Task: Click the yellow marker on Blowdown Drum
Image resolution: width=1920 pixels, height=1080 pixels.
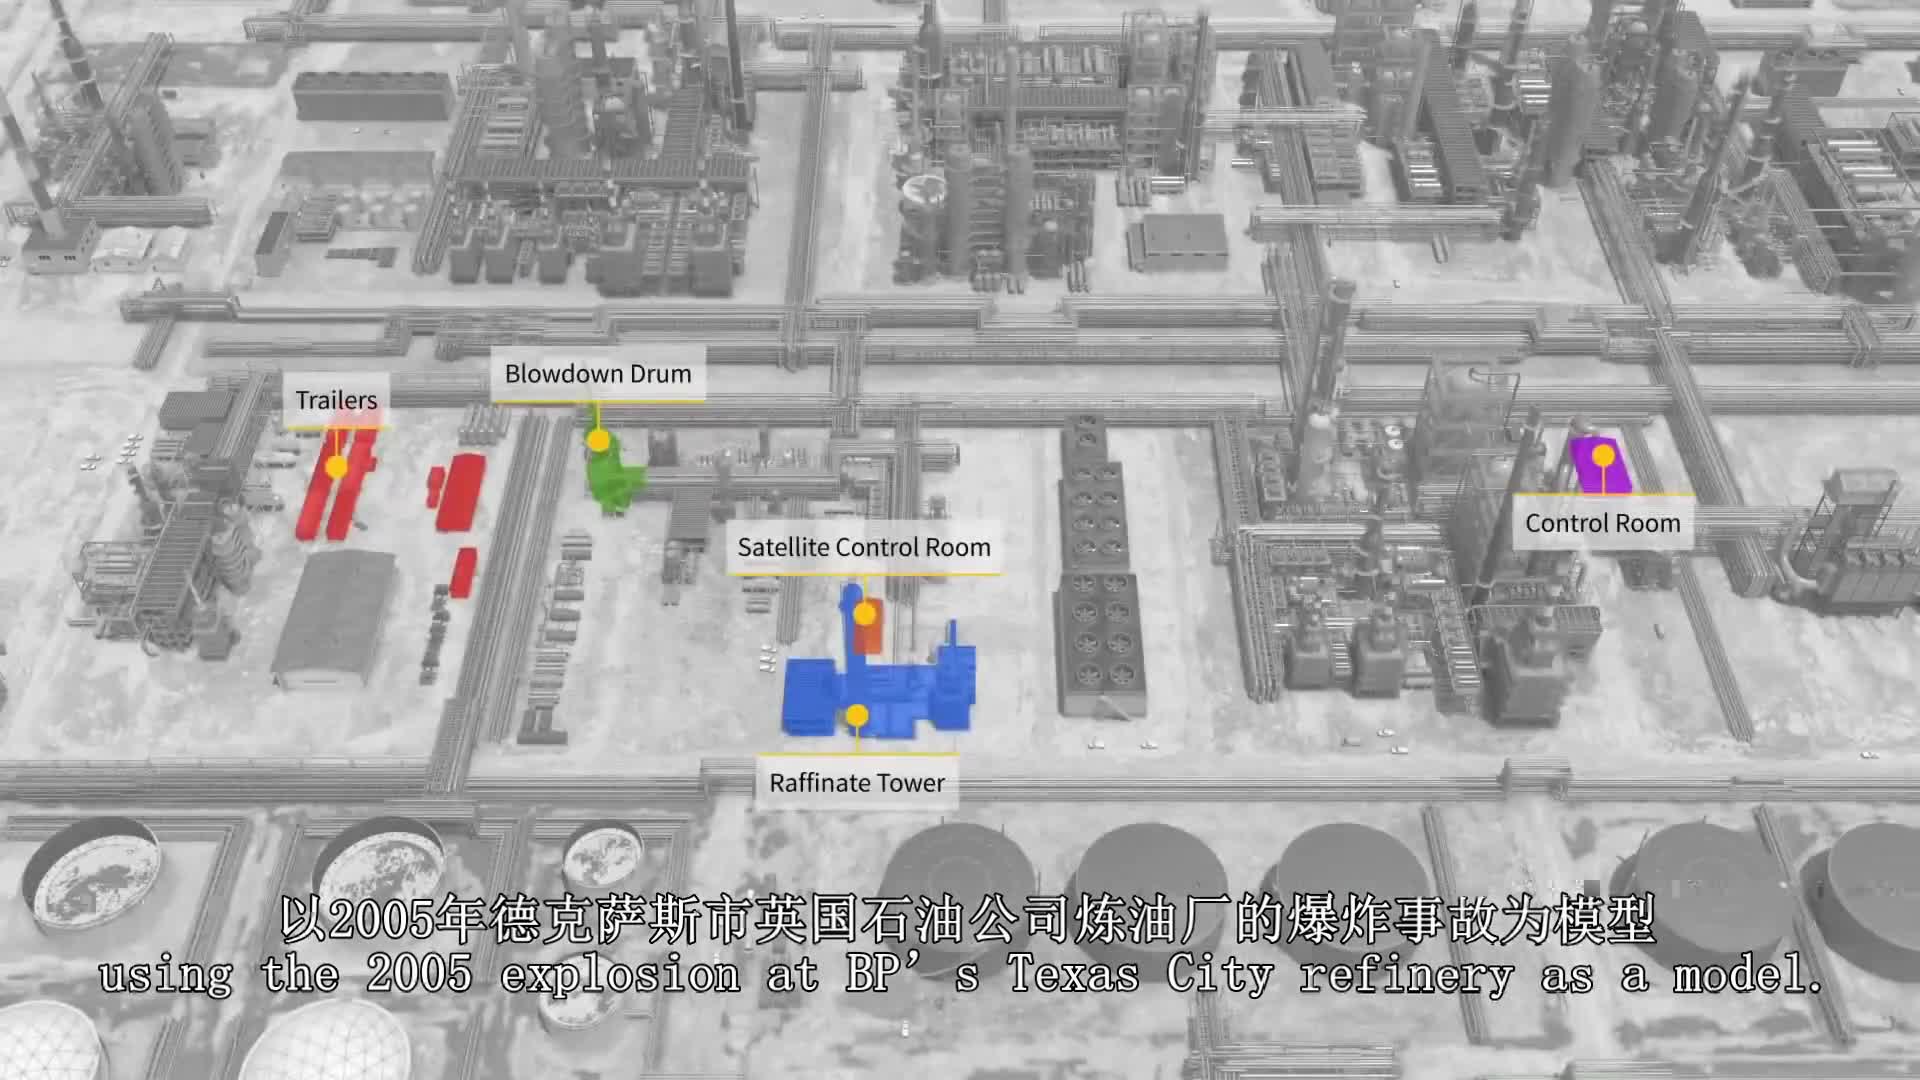Action: [x=598, y=440]
